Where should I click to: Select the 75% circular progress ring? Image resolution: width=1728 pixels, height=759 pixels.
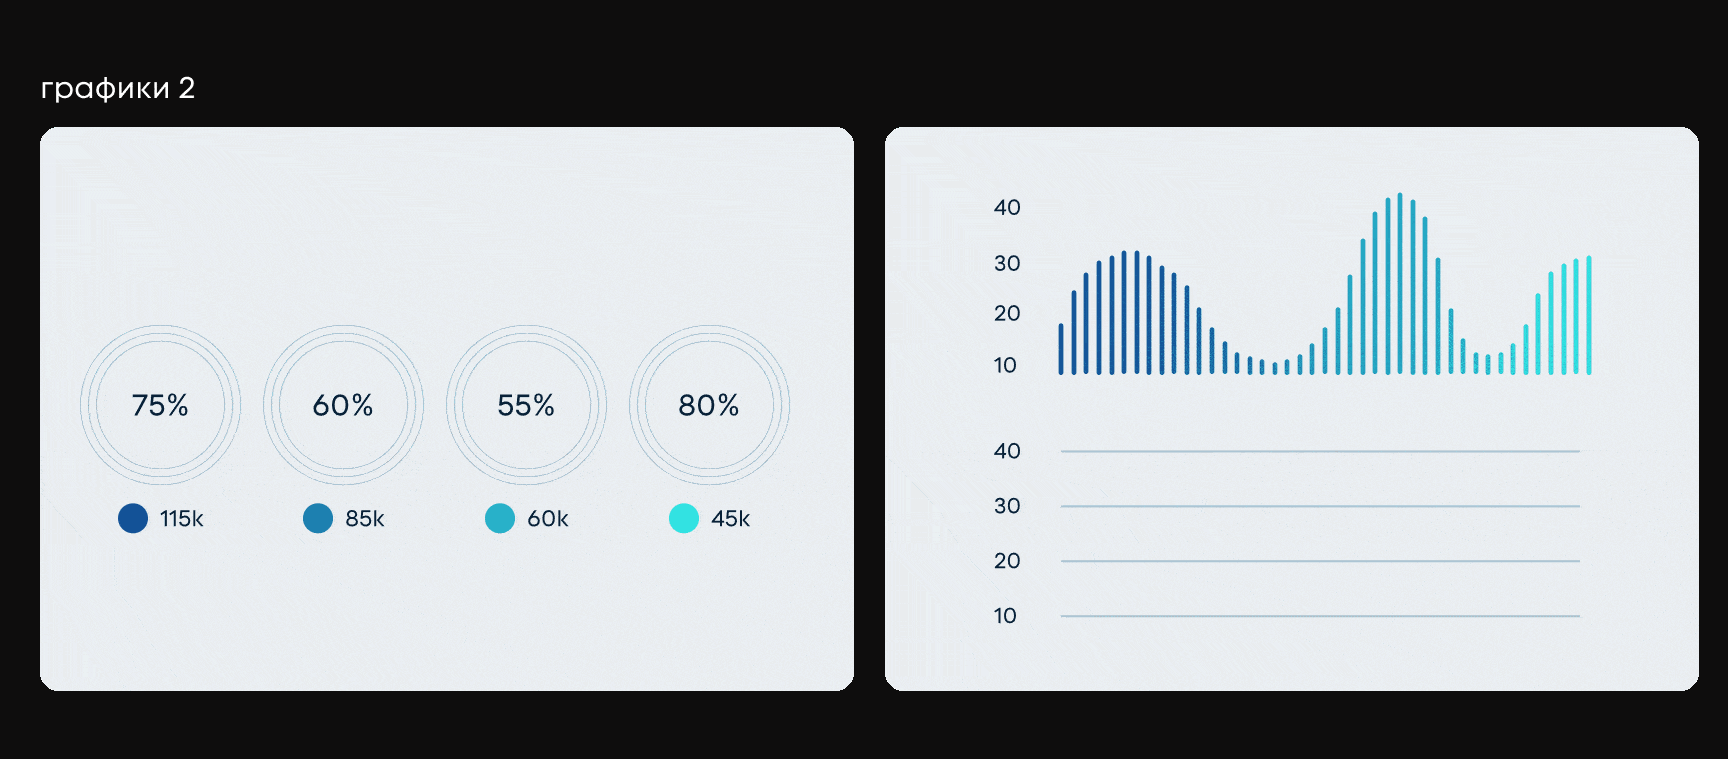160,405
